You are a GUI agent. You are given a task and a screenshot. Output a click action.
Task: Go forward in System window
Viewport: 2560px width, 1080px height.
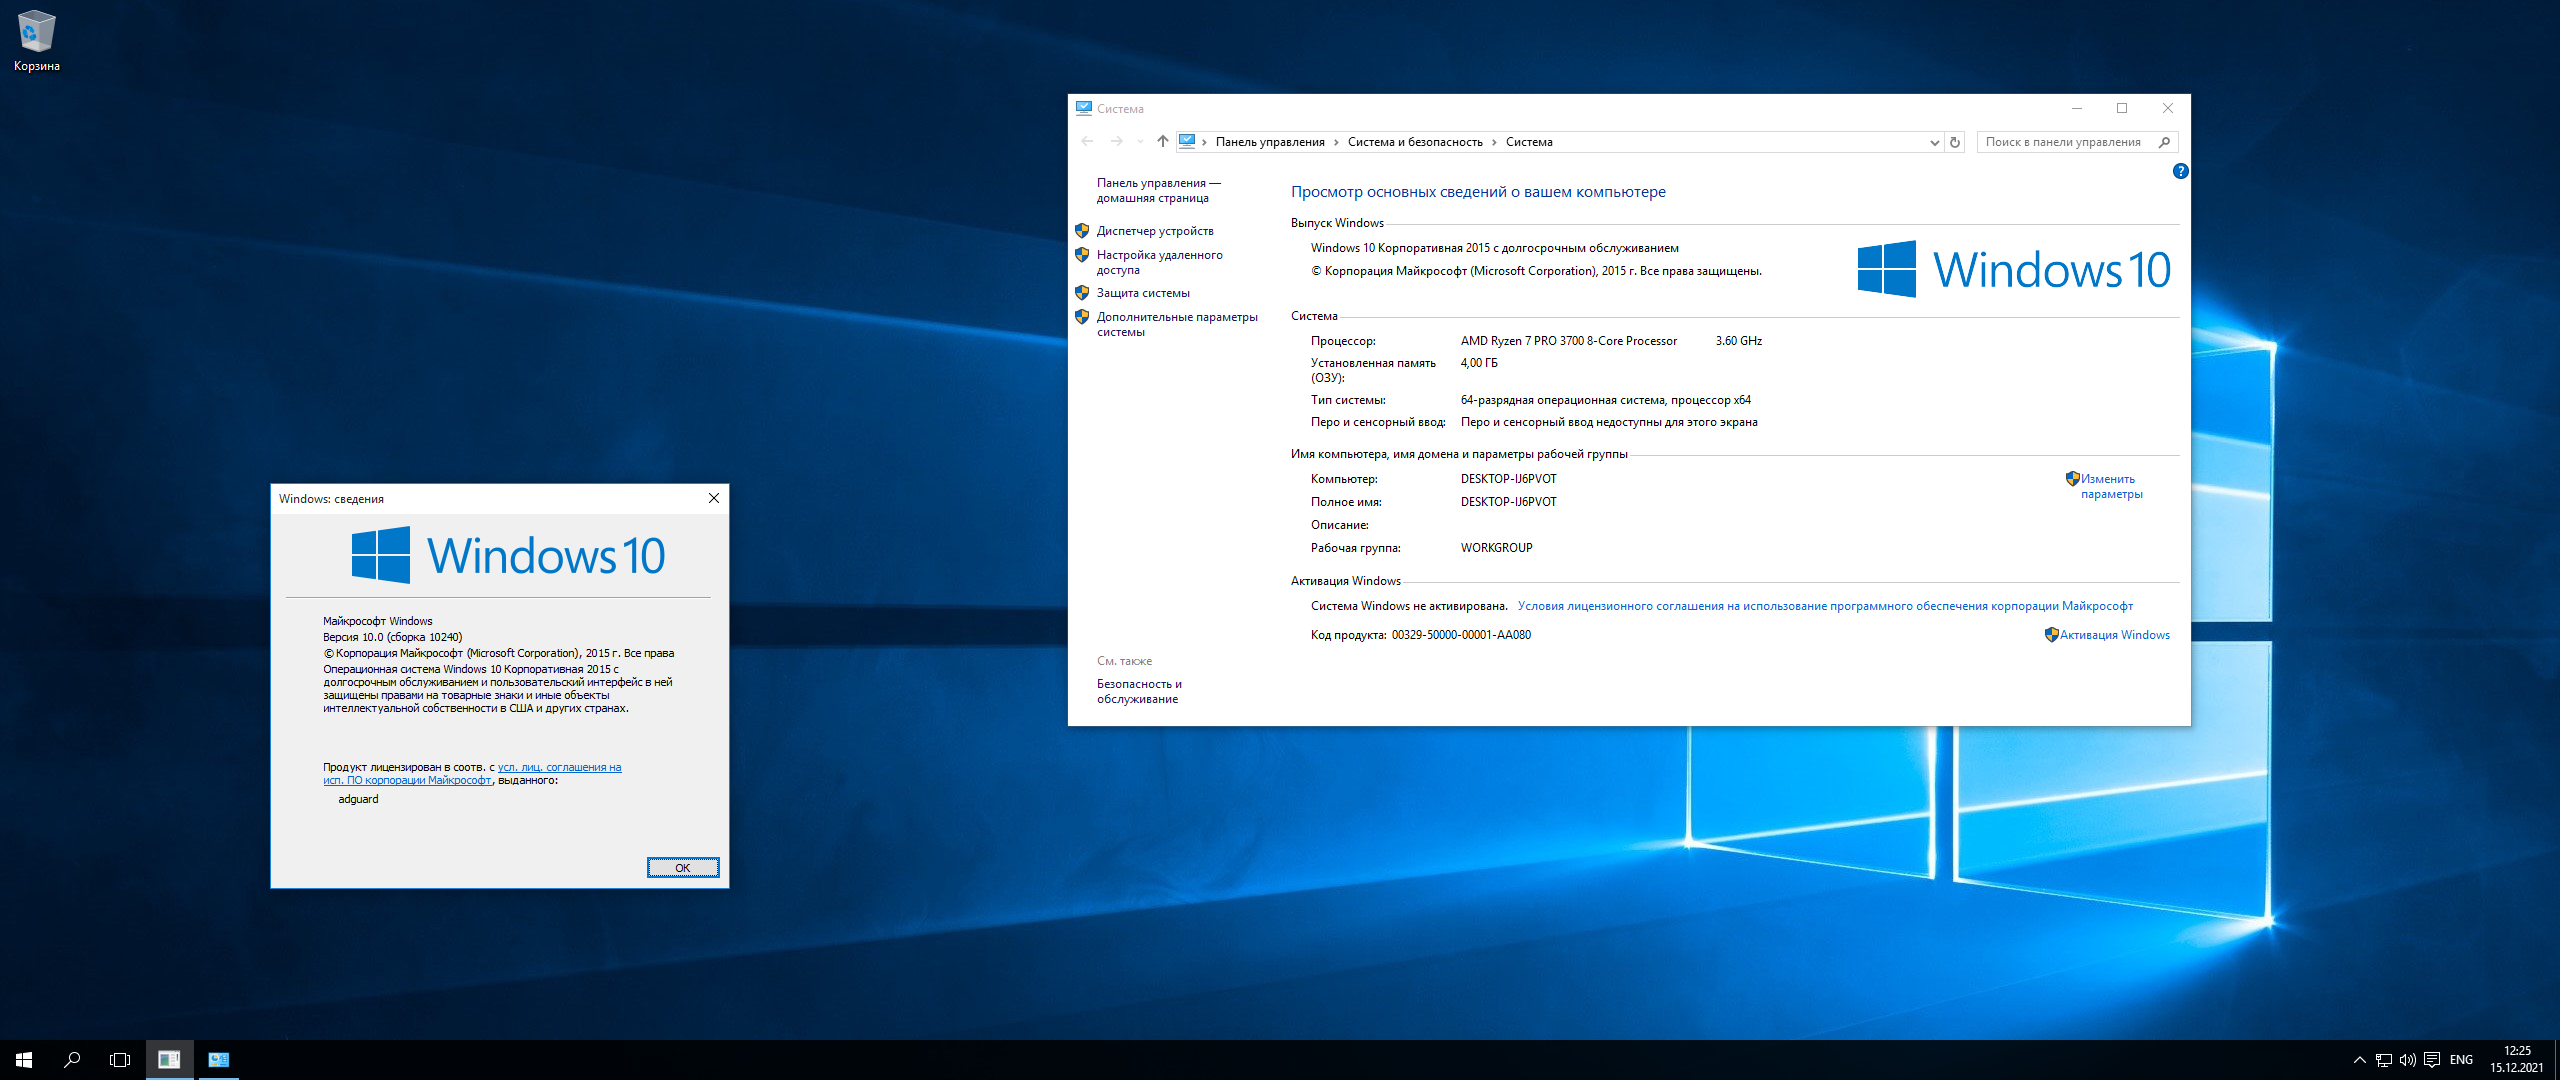pos(1117,142)
